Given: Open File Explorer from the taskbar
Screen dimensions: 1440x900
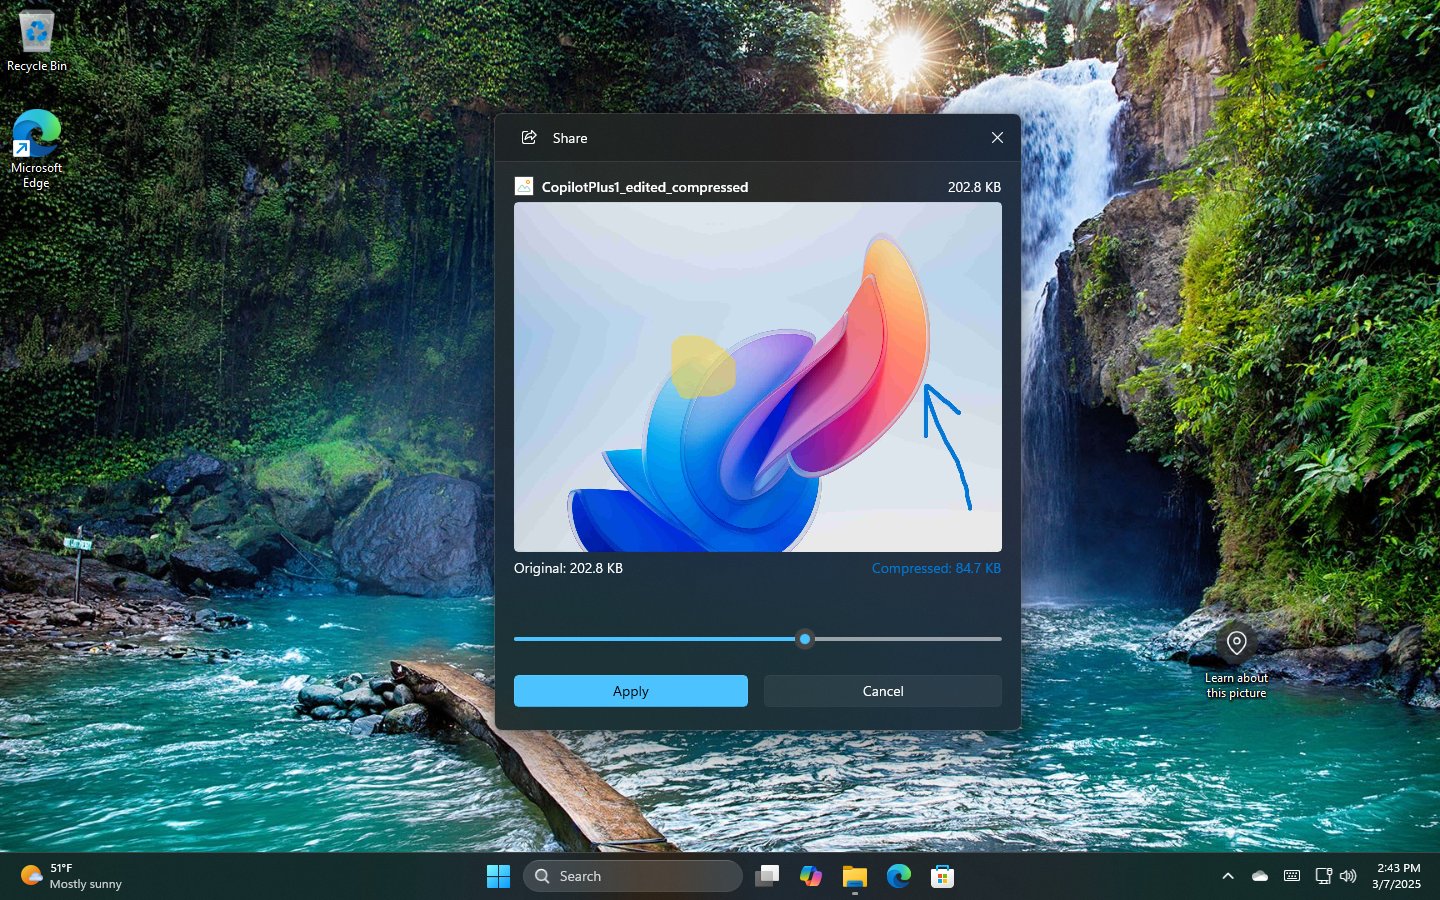Looking at the screenshot, I should (853, 876).
